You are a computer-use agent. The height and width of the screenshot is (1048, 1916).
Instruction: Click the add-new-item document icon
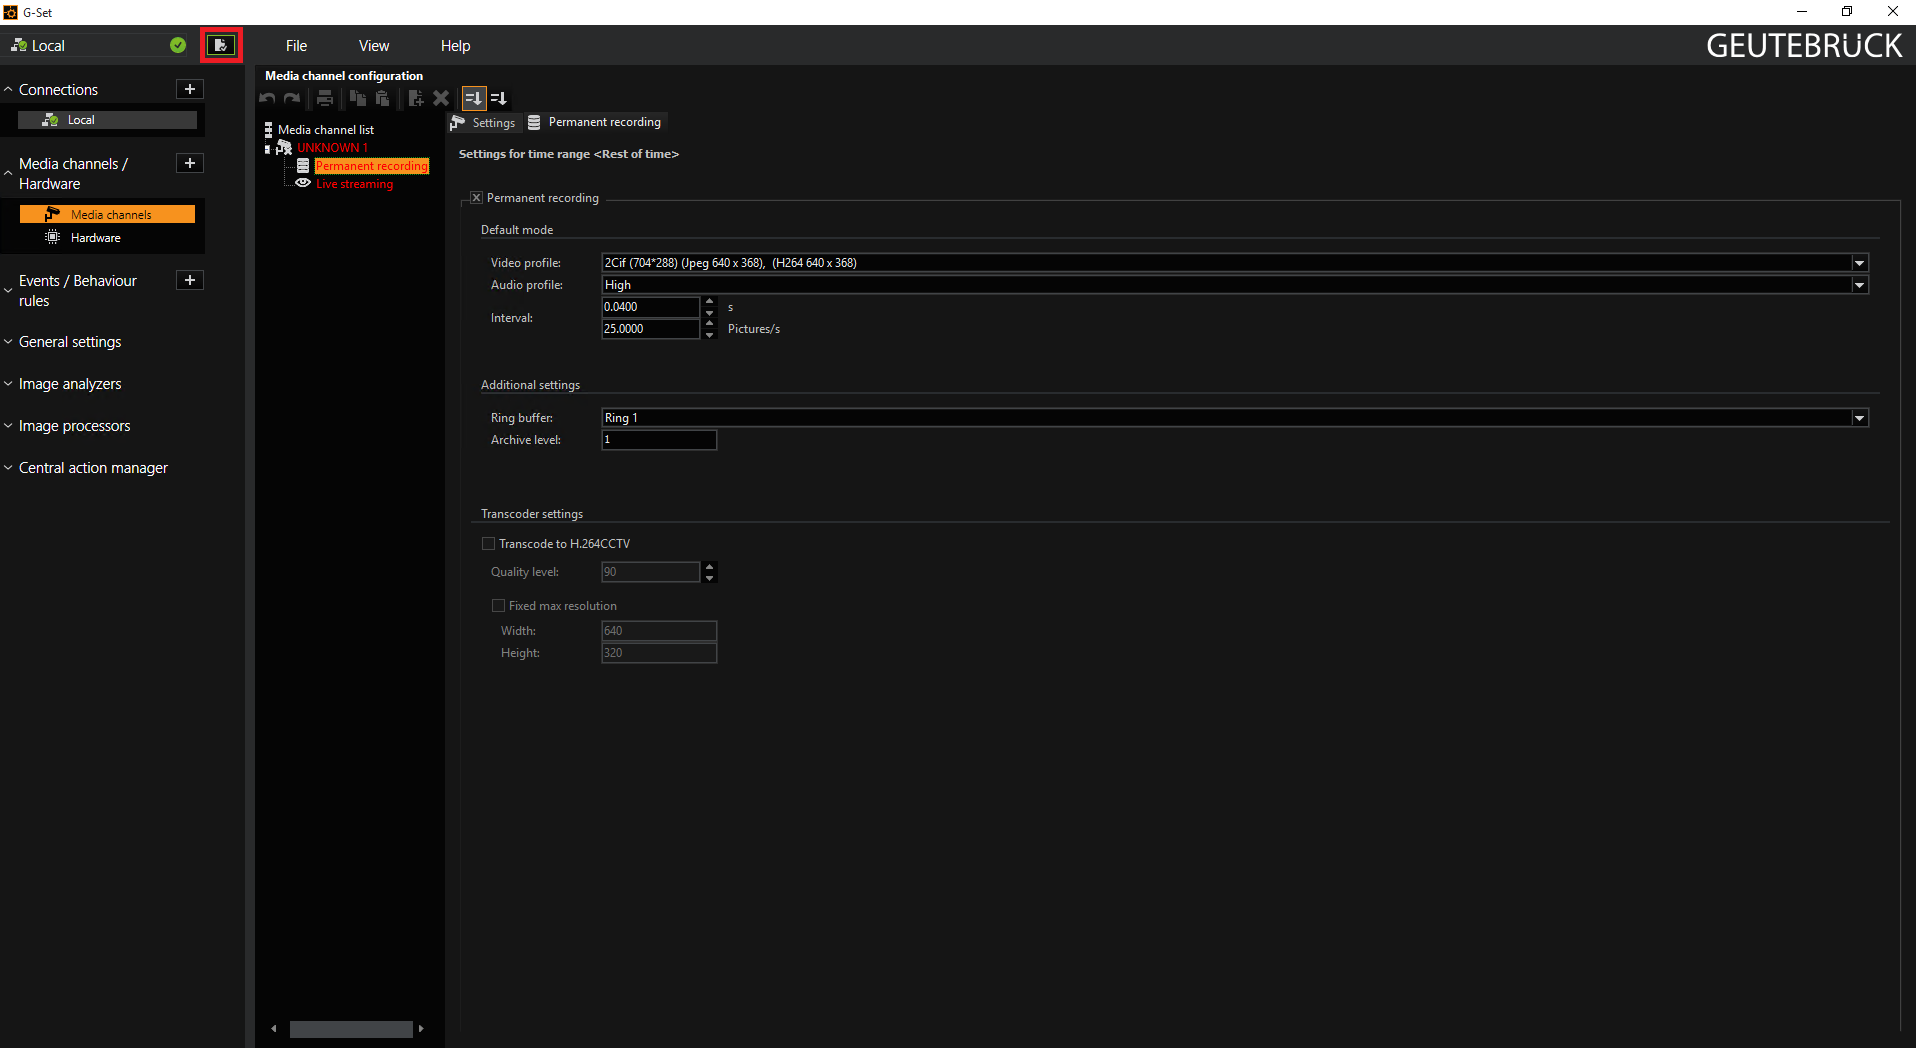coord(416,98)
